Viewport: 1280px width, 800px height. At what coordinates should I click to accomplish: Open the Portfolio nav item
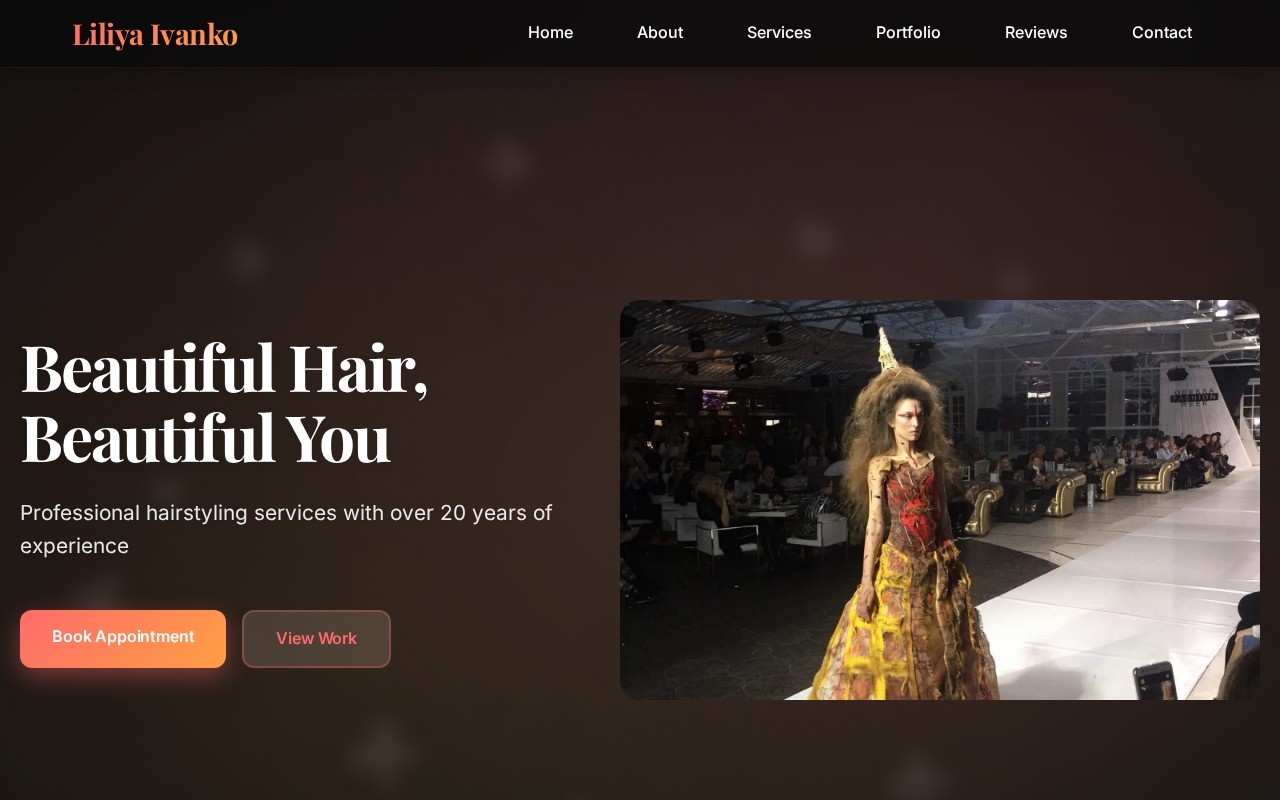[908, 32]
